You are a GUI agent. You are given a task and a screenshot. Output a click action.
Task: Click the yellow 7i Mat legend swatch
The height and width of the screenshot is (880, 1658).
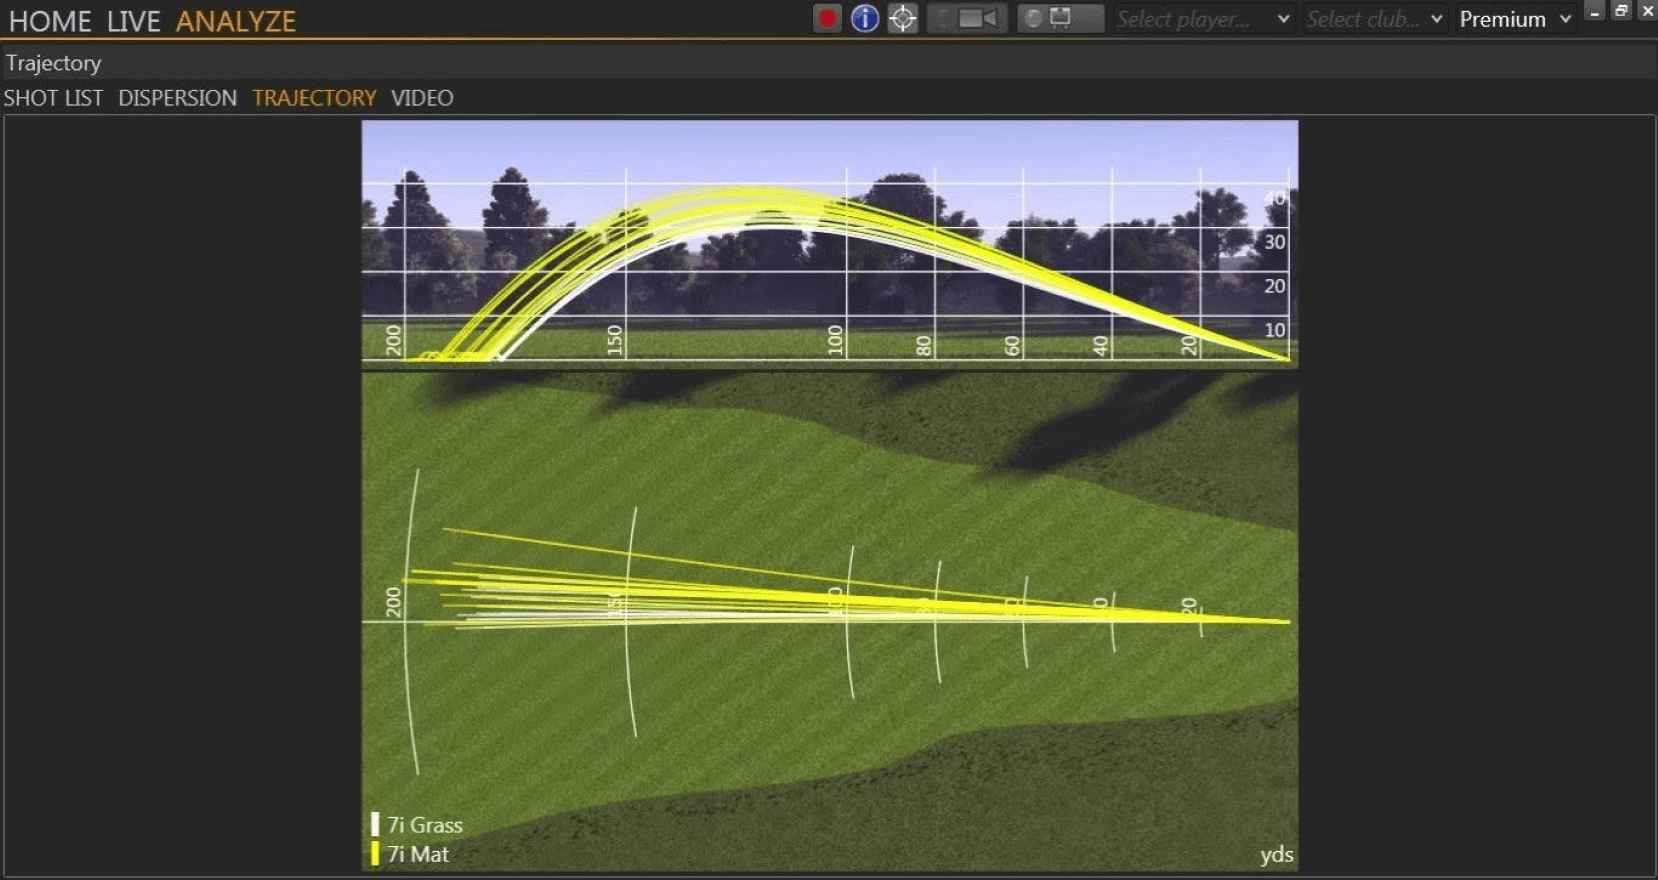coord(375,853)
